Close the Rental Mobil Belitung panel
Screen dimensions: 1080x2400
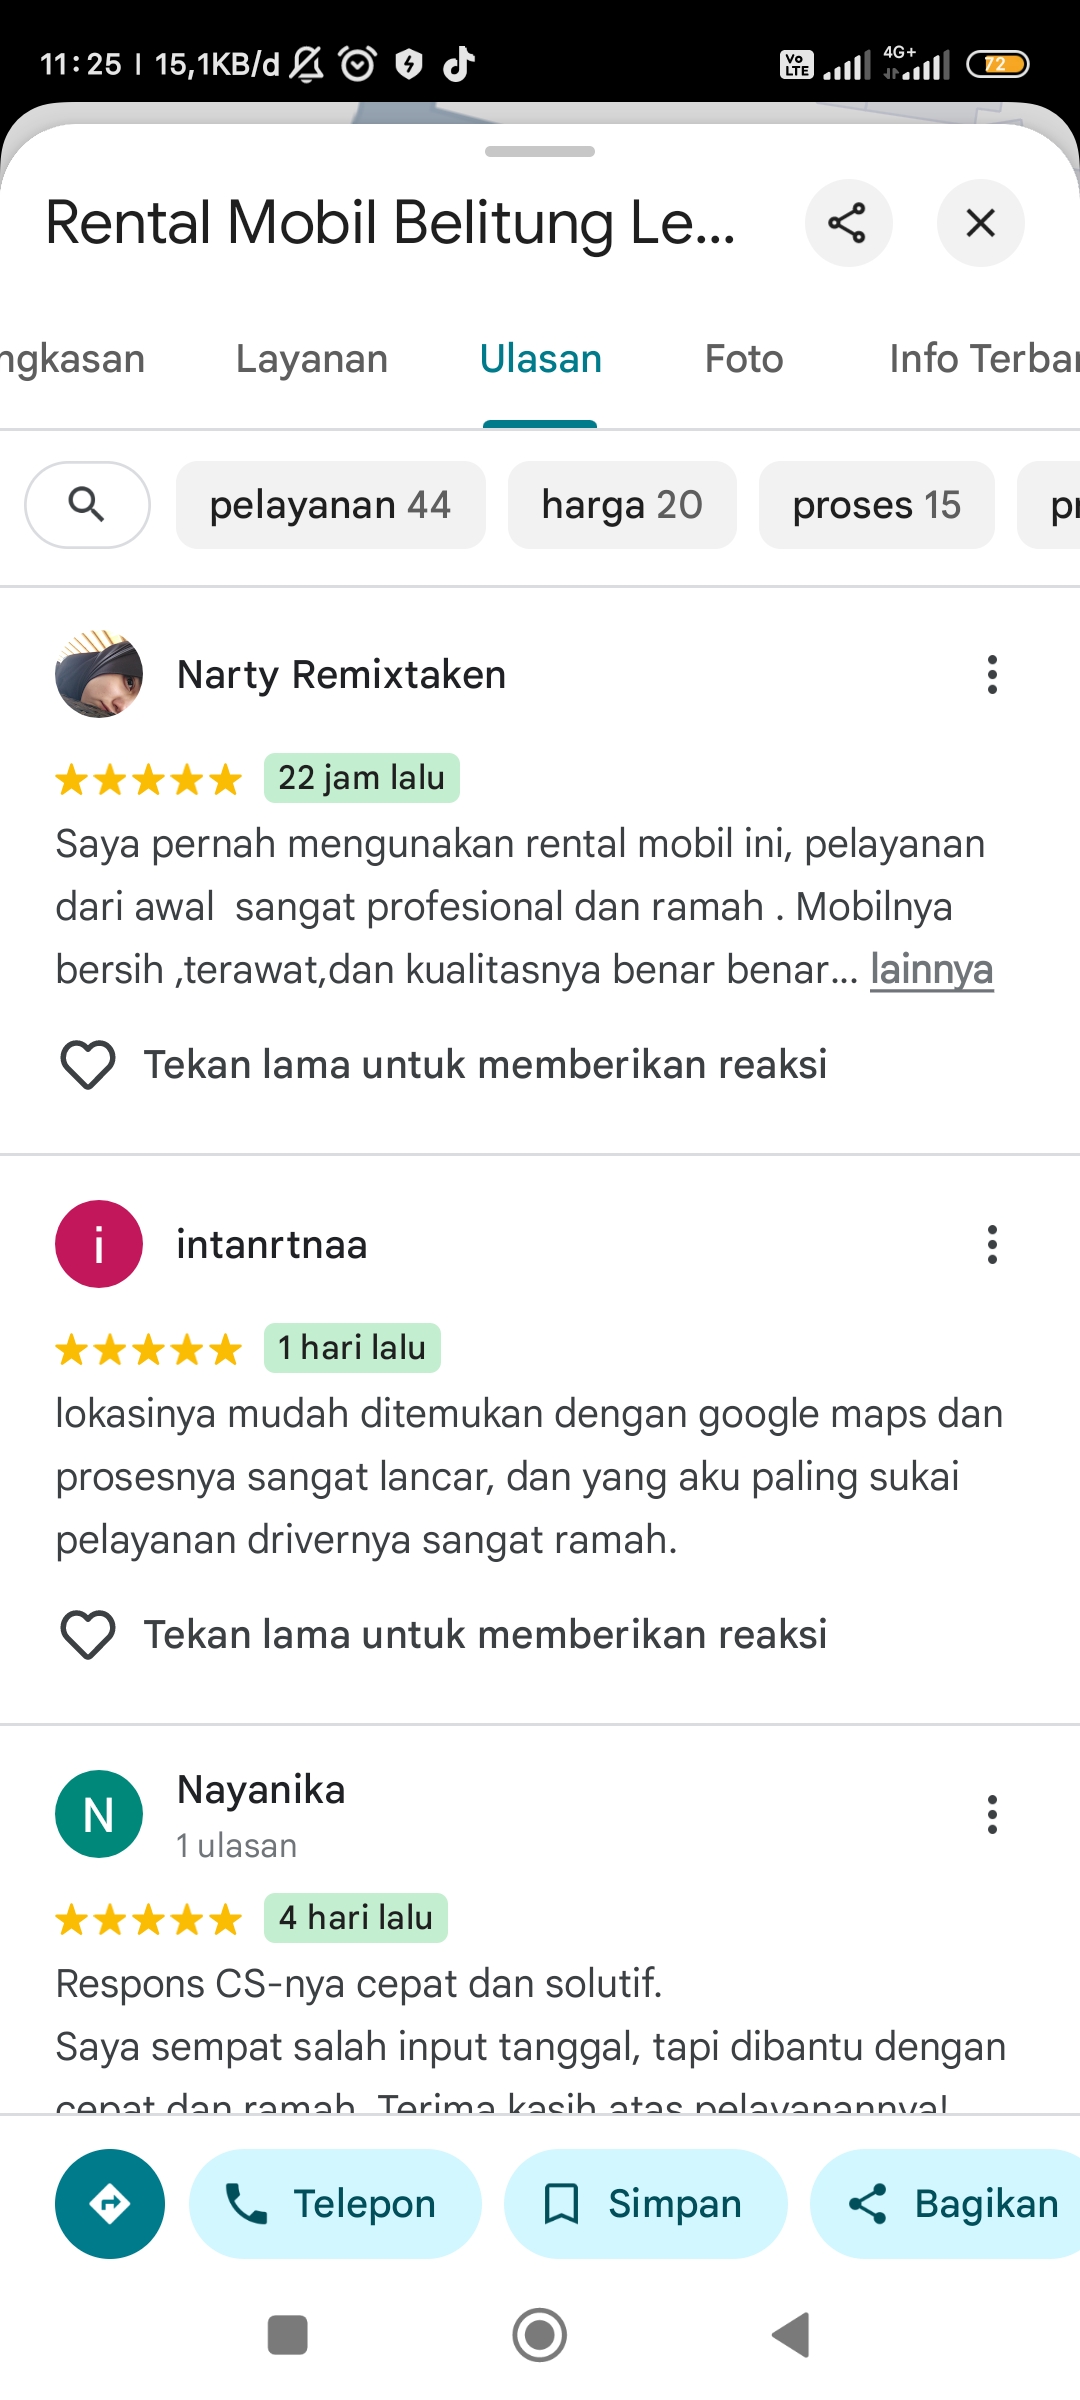coord(980,223)
